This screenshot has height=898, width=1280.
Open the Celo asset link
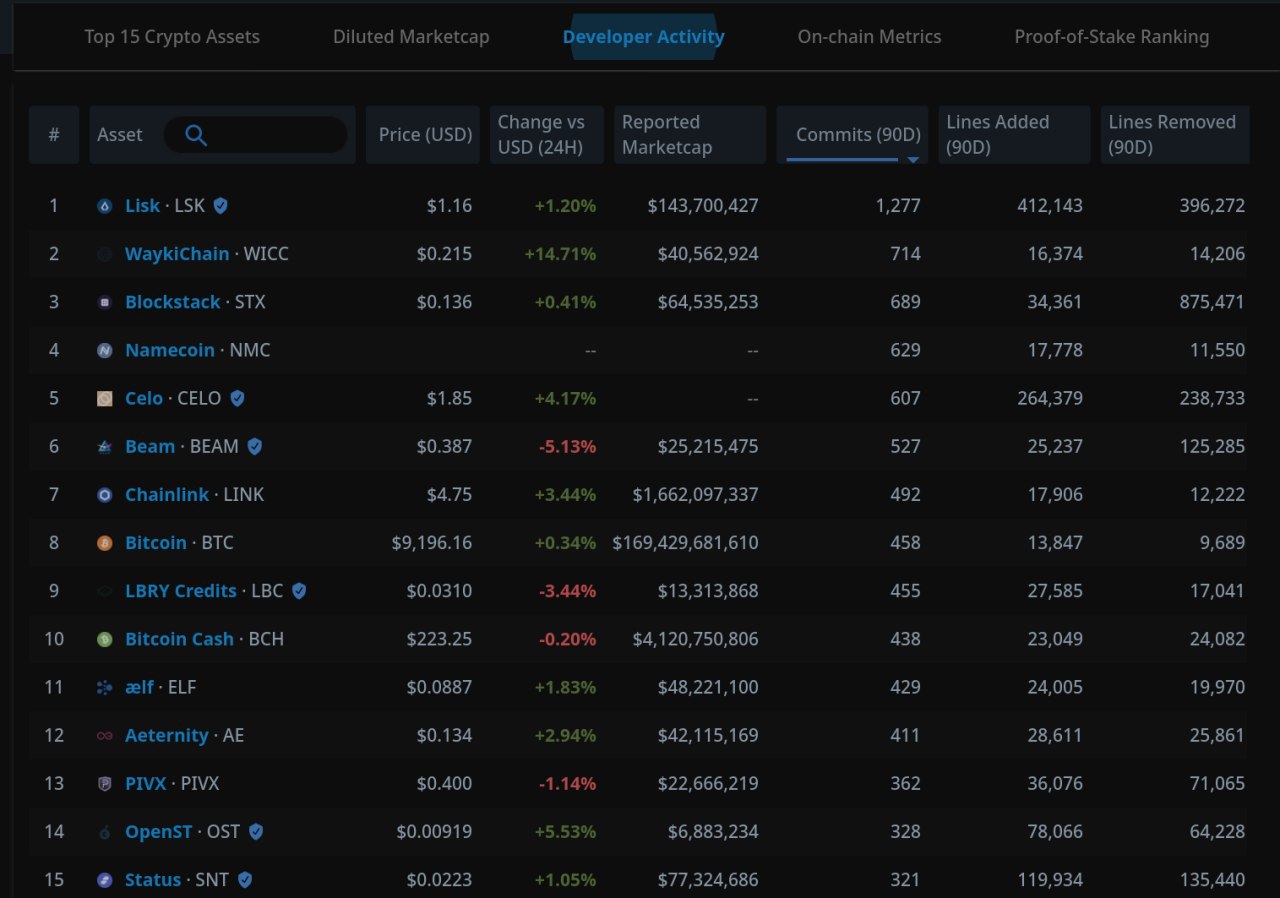(x=144, y=398)
